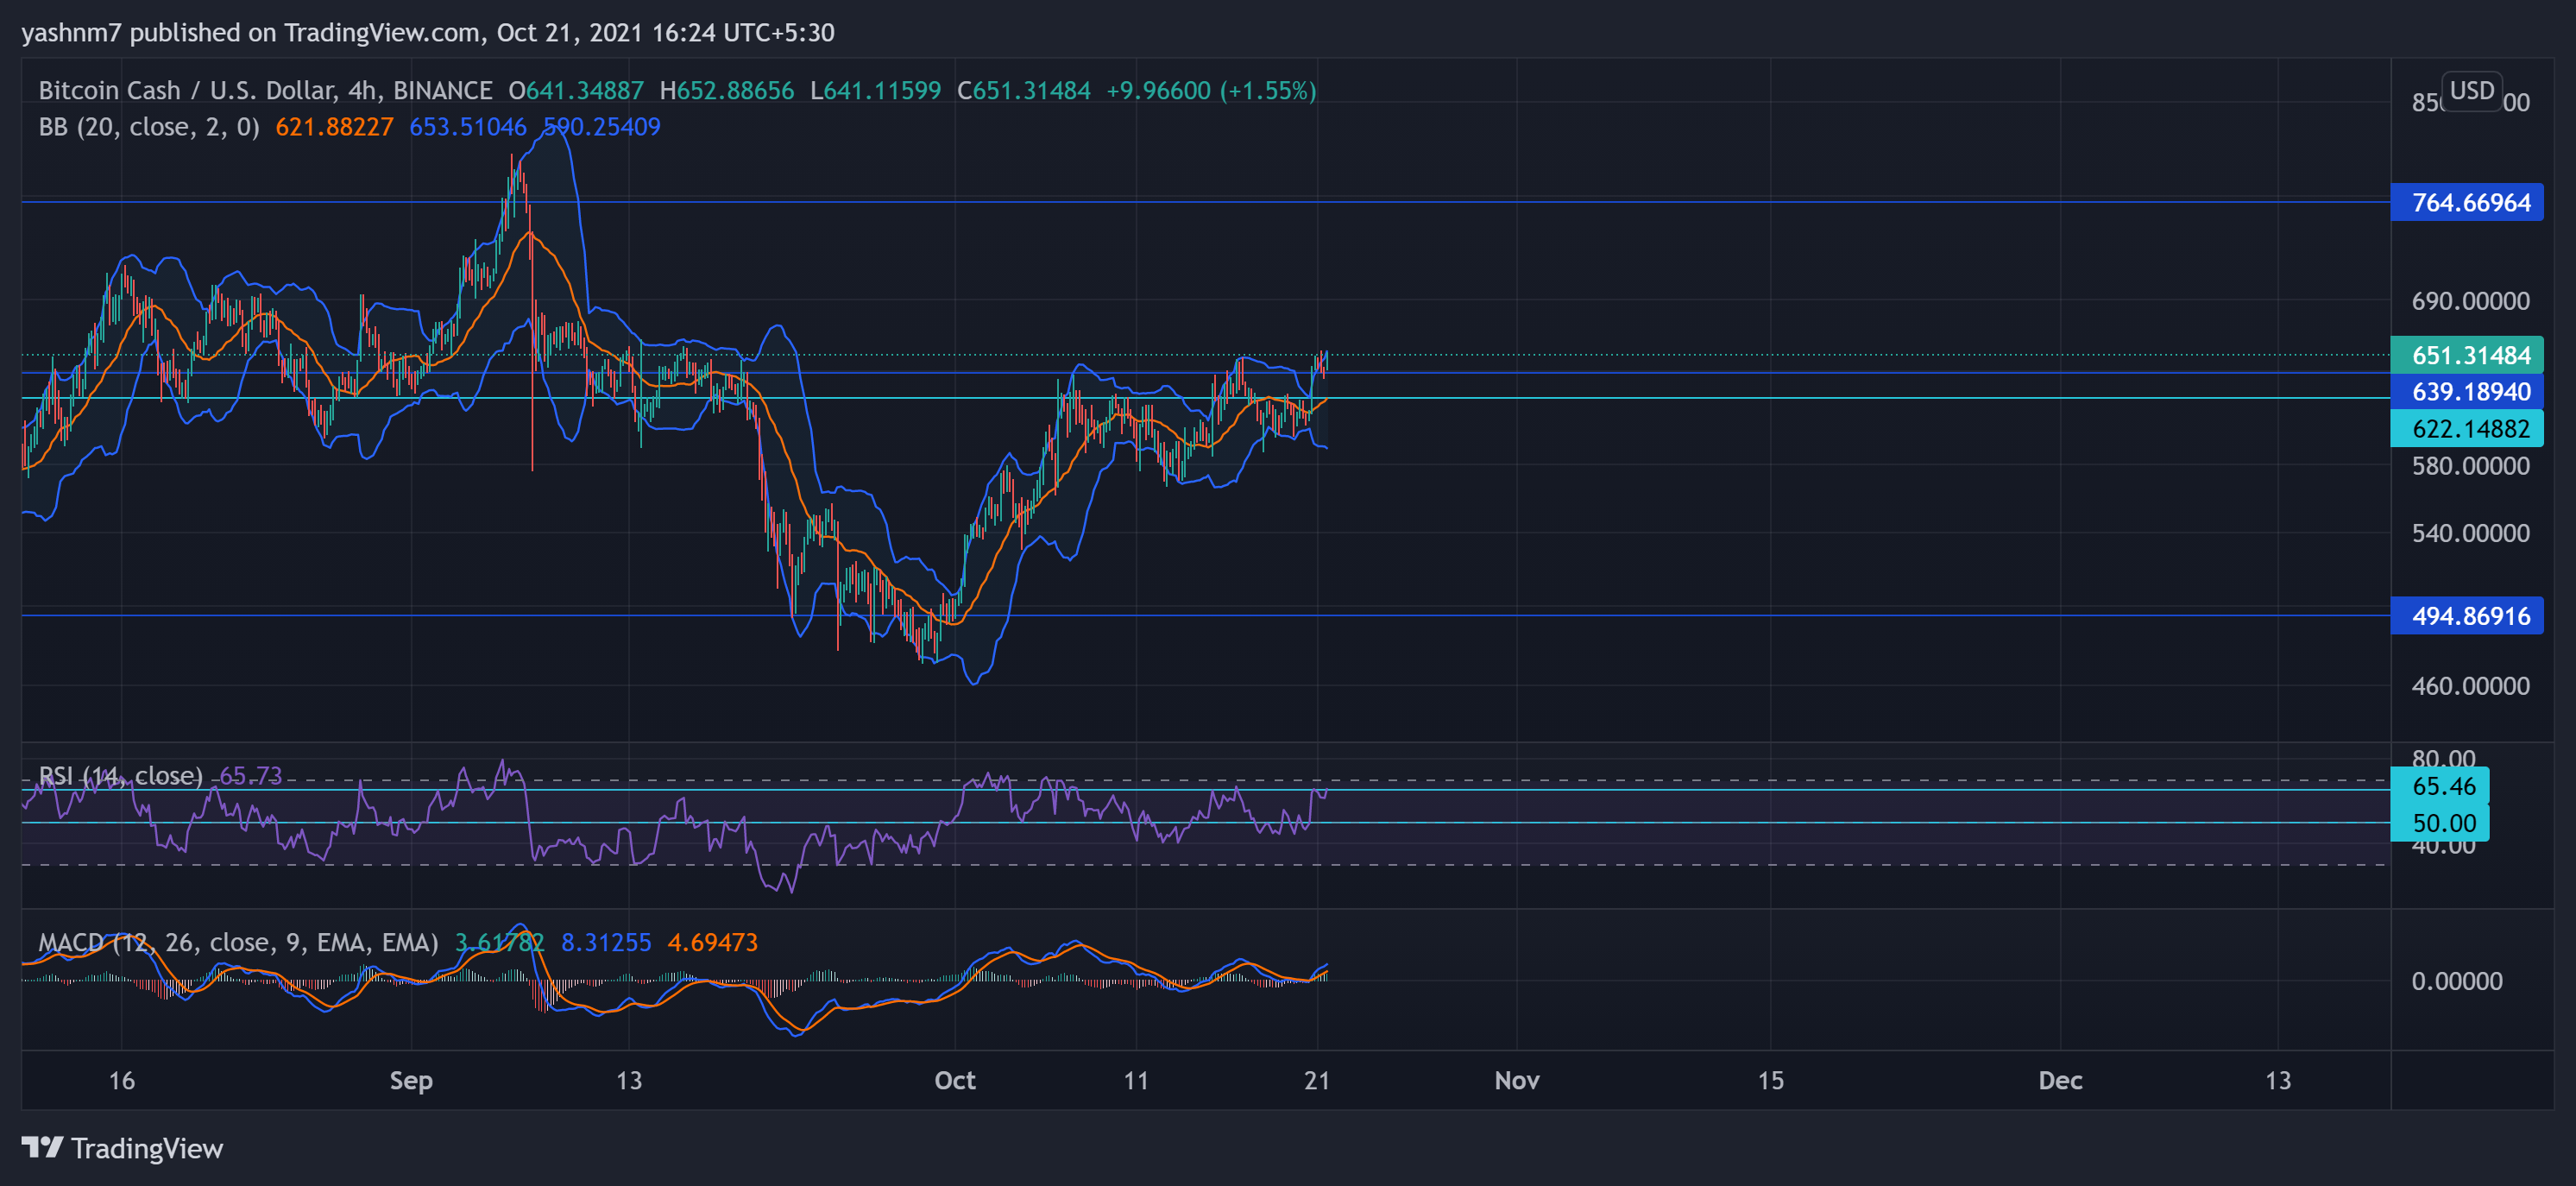Click the BB lower value 590.25409
This screenshot has height=1186, width=2576.
[x=601, y=127]
